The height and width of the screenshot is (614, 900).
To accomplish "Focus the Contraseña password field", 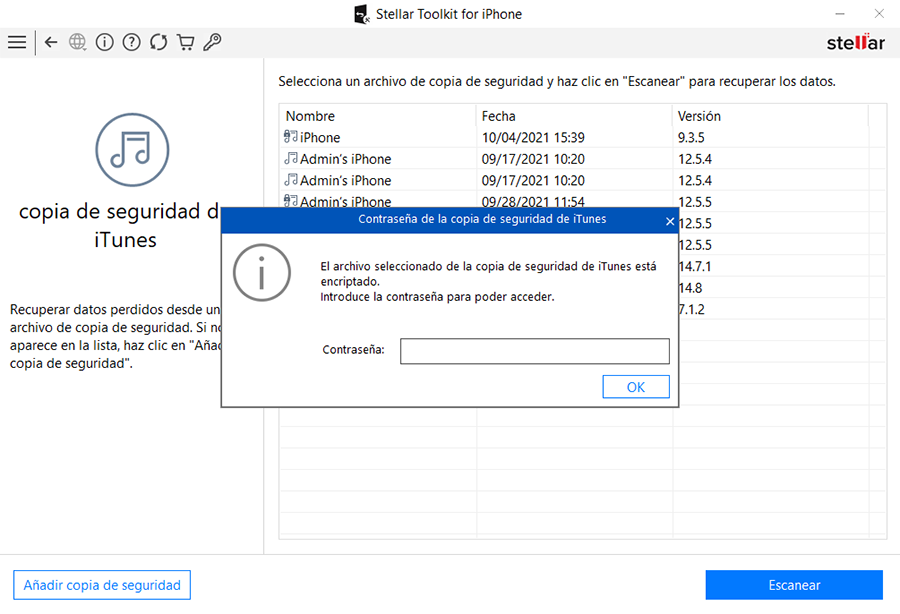I will tap(534, 351).
